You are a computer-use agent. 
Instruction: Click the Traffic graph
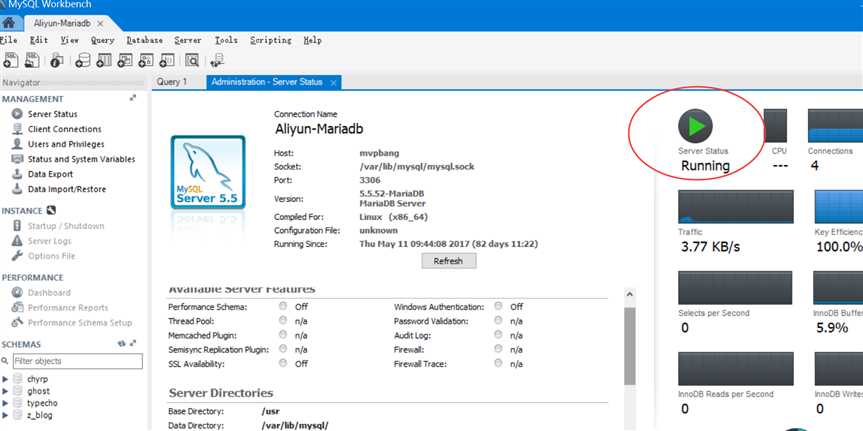[736, 206]
